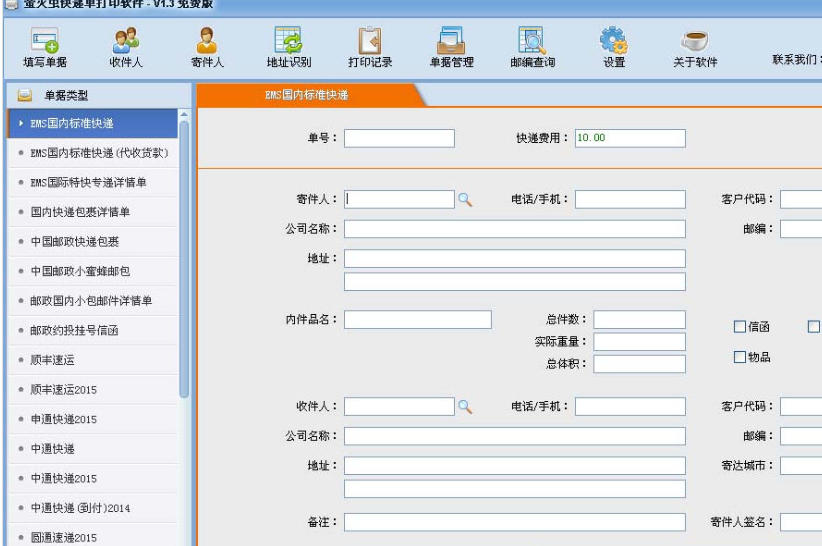Viewport: 822px width, 546px height.
Task: Select 中通快递(到付)2014 template
Action: pos(93,508)
